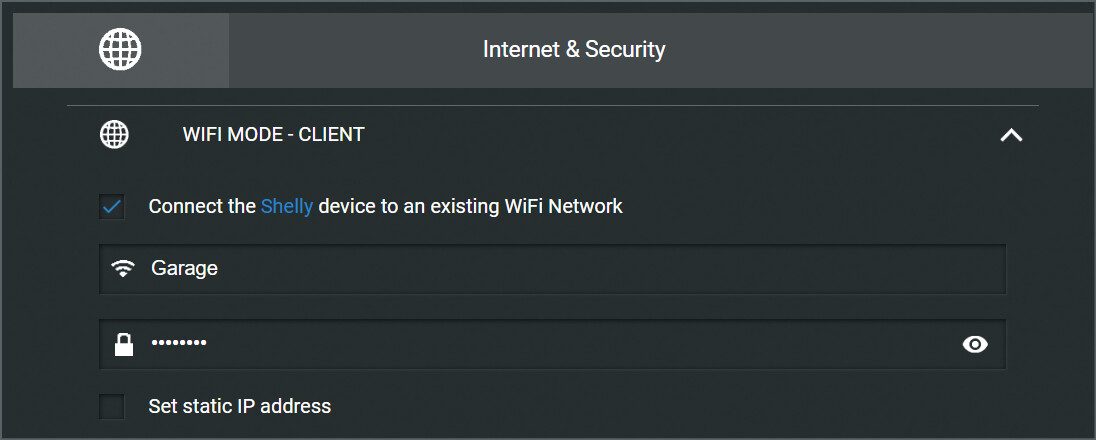
Task: Click the WiFi signal icon in the network field
Action: click(123, 268)
